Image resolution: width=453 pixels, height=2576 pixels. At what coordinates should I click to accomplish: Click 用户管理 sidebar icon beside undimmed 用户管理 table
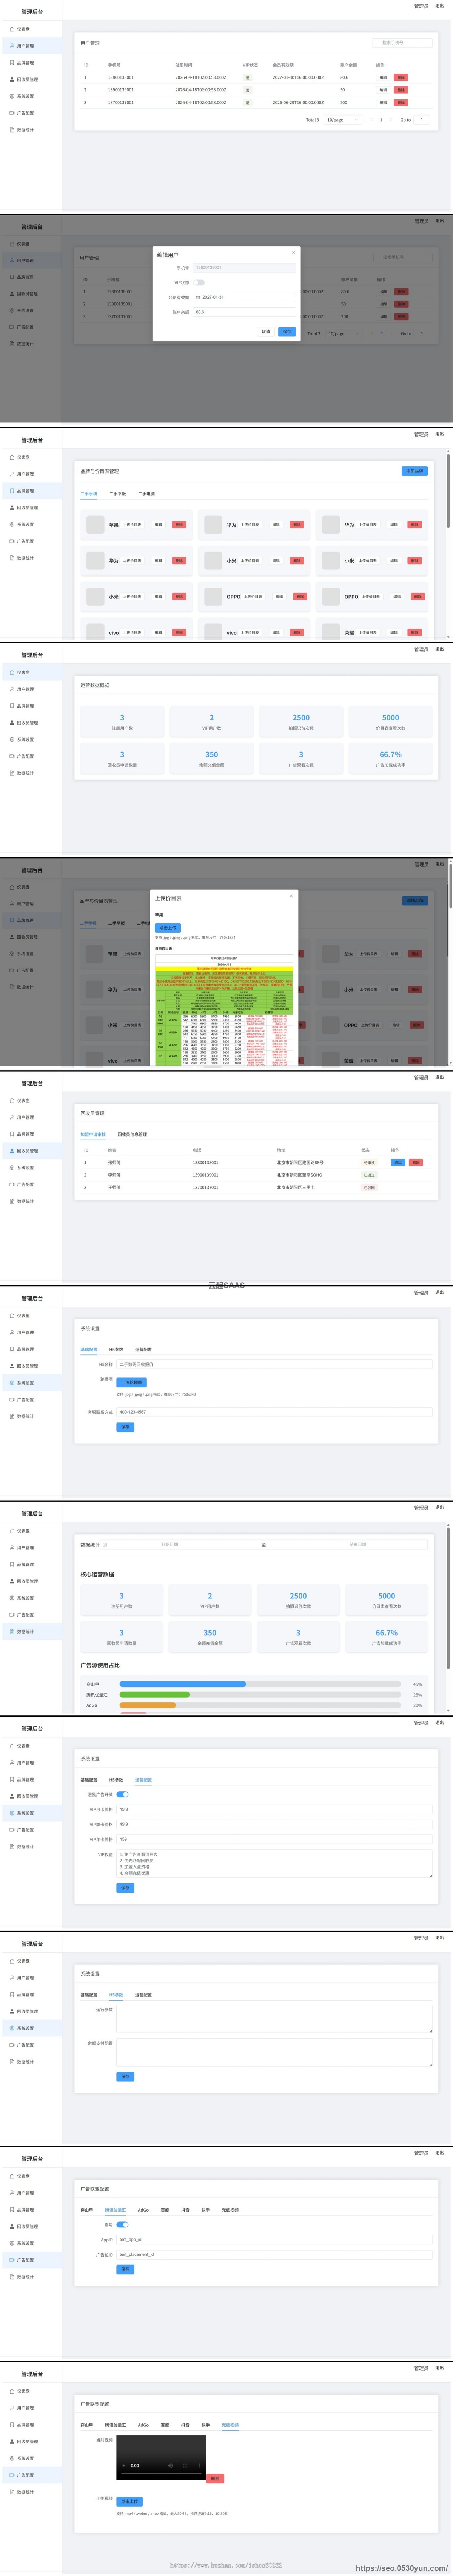tap(12, 46)
